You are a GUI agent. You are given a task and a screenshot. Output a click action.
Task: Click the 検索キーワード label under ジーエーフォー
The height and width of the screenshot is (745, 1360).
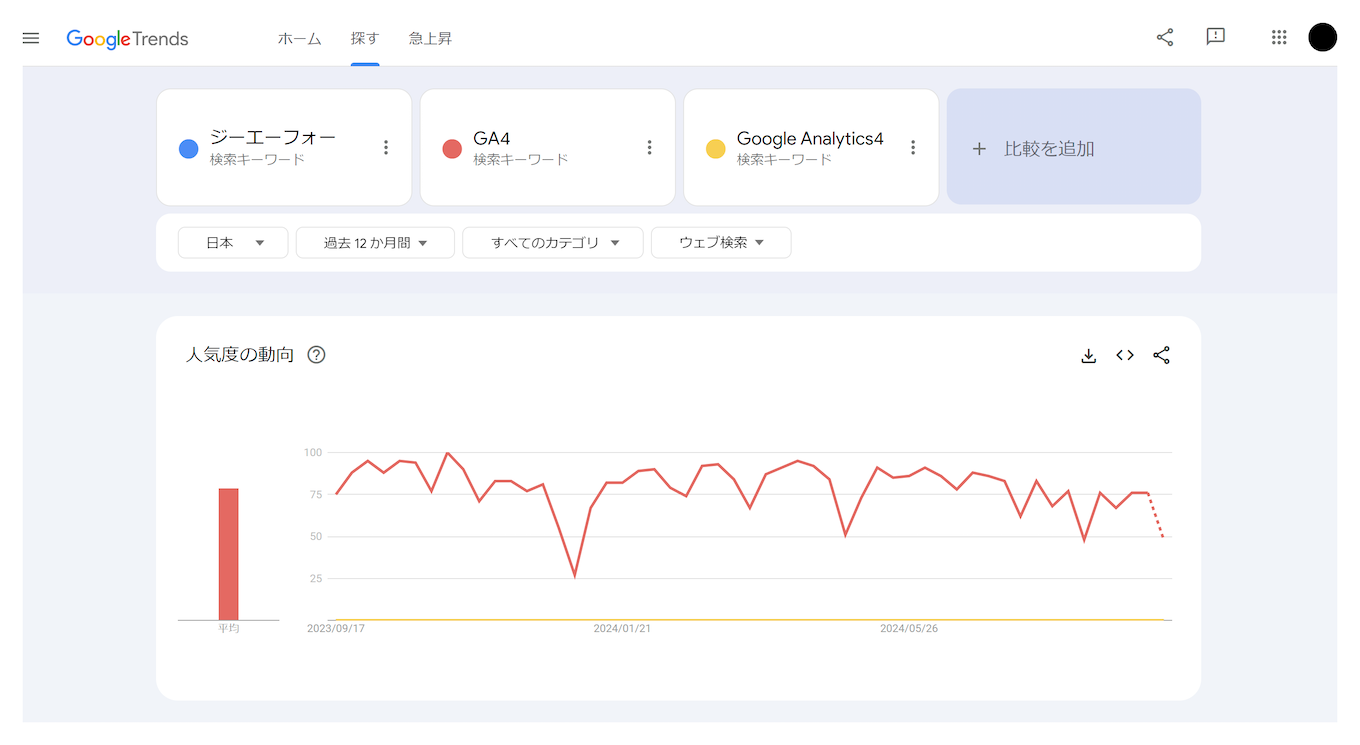pos(257,160)
